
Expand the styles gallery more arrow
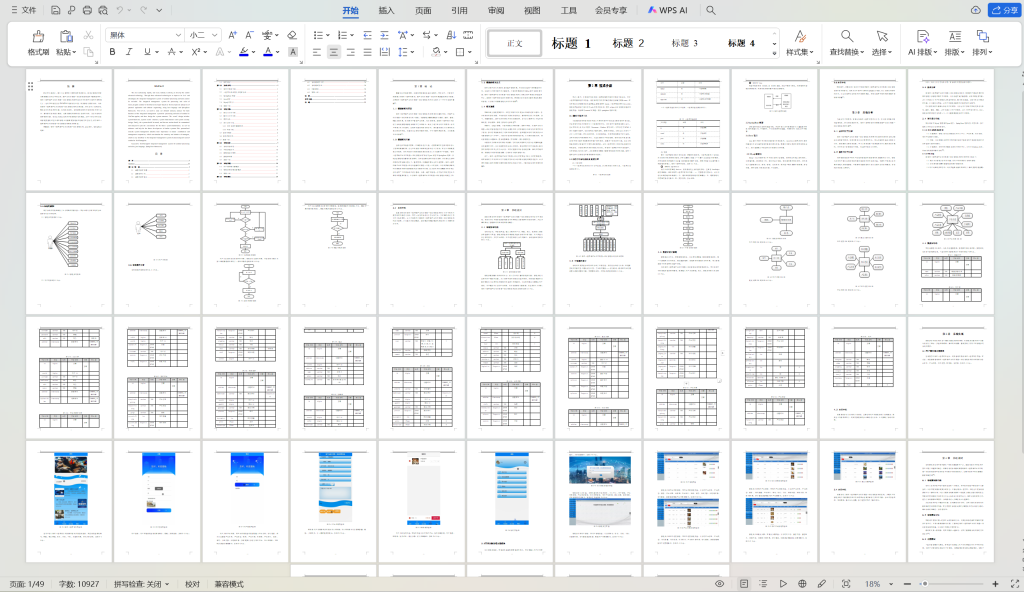(775, 53)
